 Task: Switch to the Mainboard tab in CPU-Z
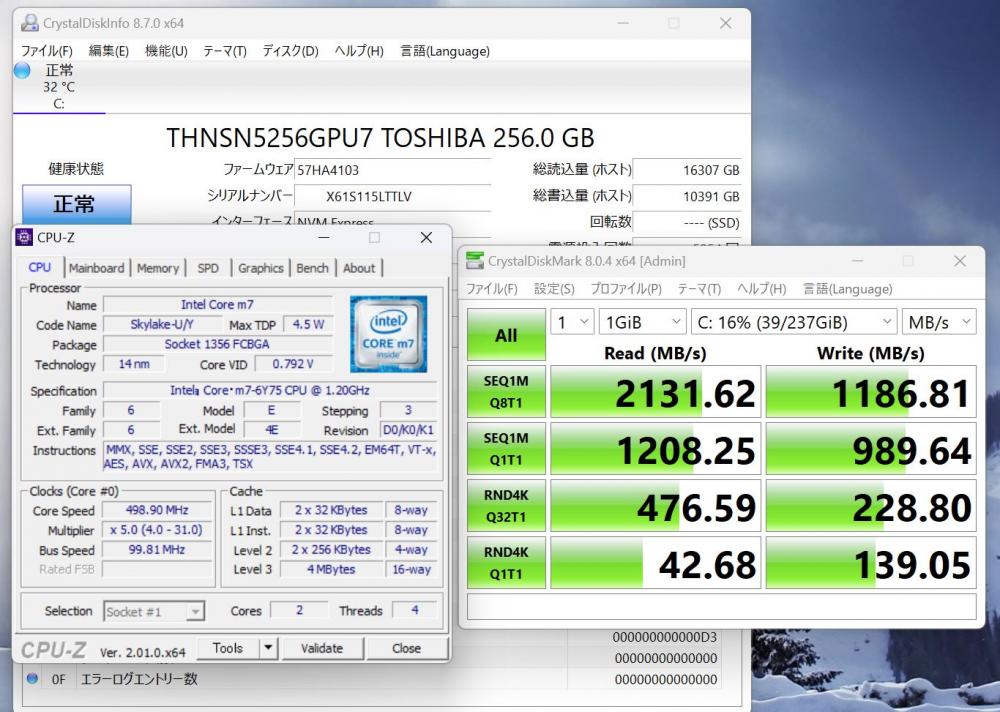click(96, 268)
